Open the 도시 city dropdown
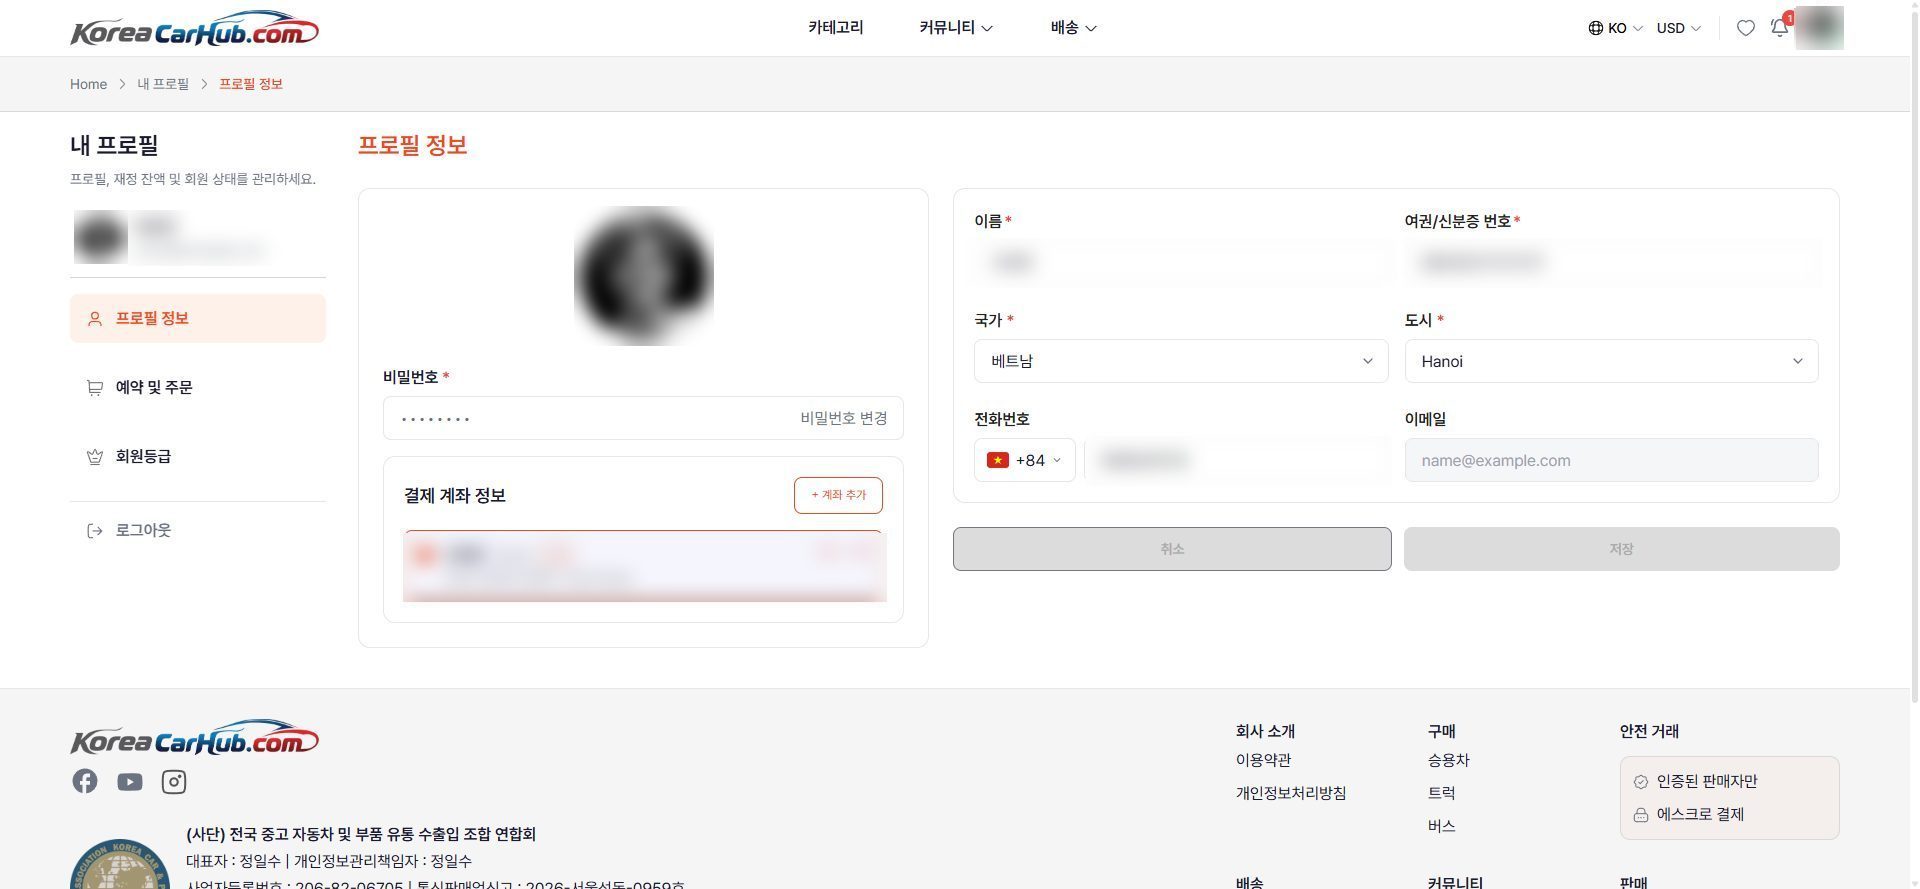The image size is (1920, 889). click(x=1611, y=361)
